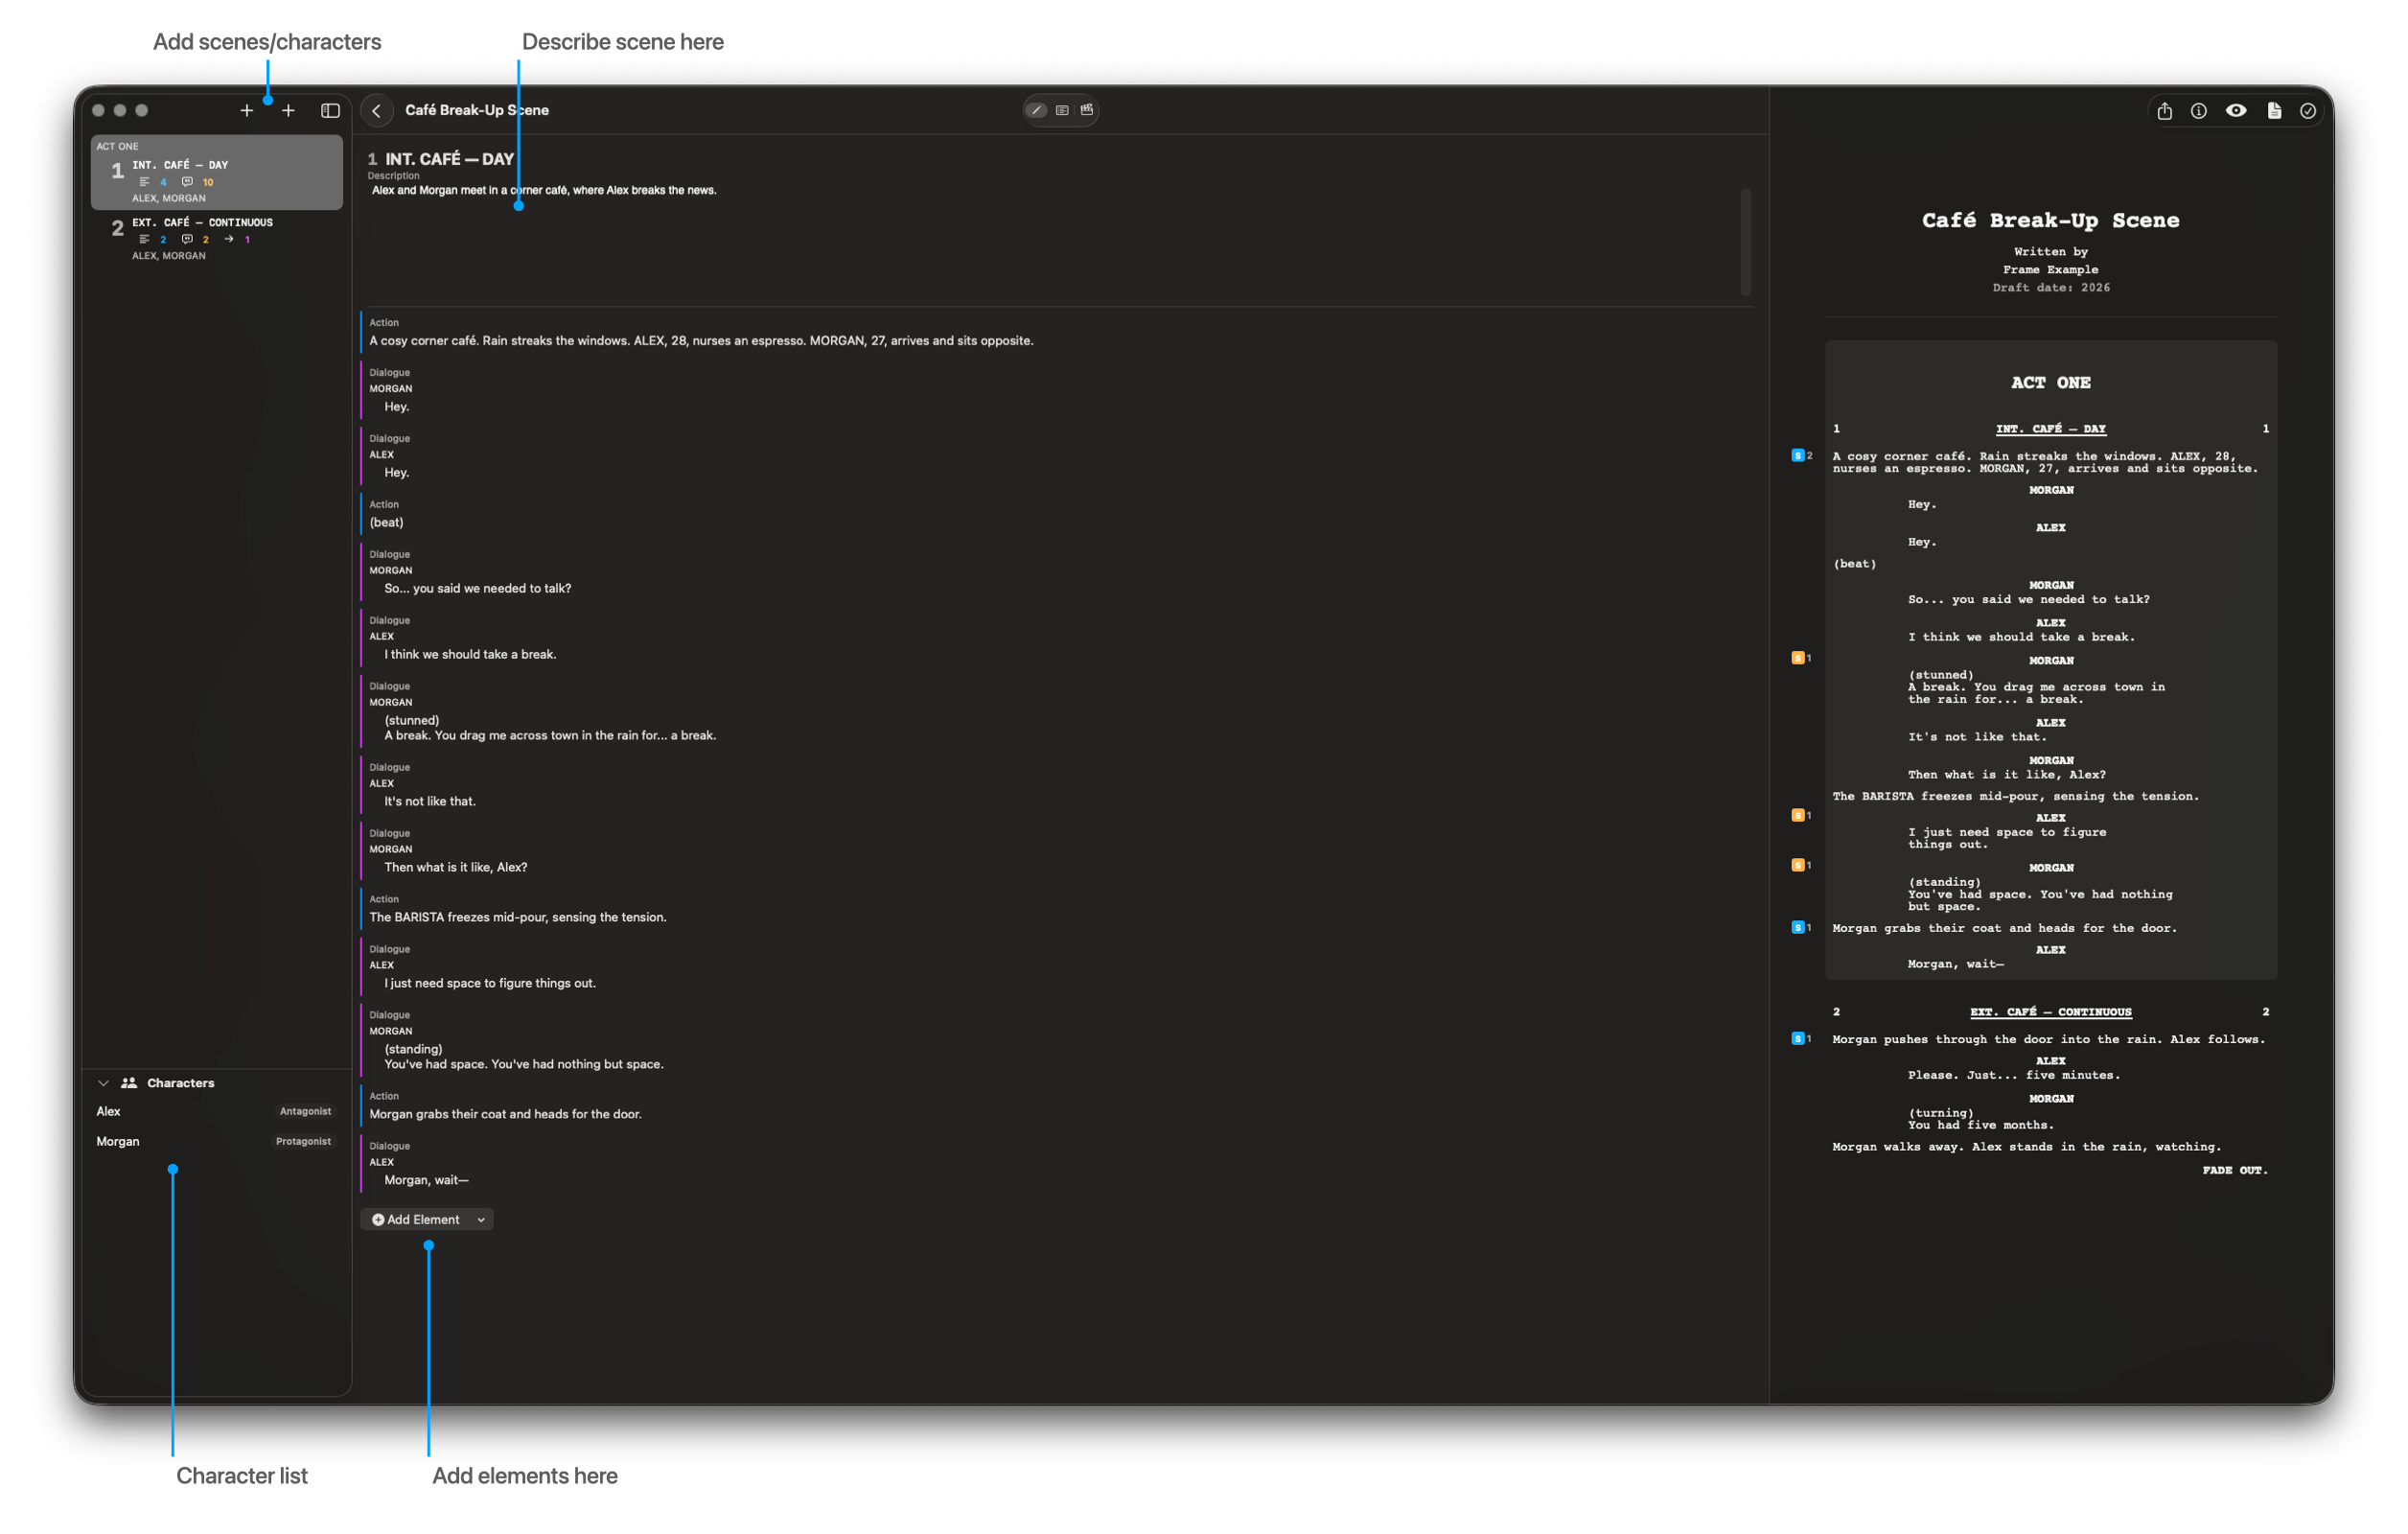The image size is (2408, 1534).
Task: Open the Add Element dropdown arrow
Action: 481,1220
